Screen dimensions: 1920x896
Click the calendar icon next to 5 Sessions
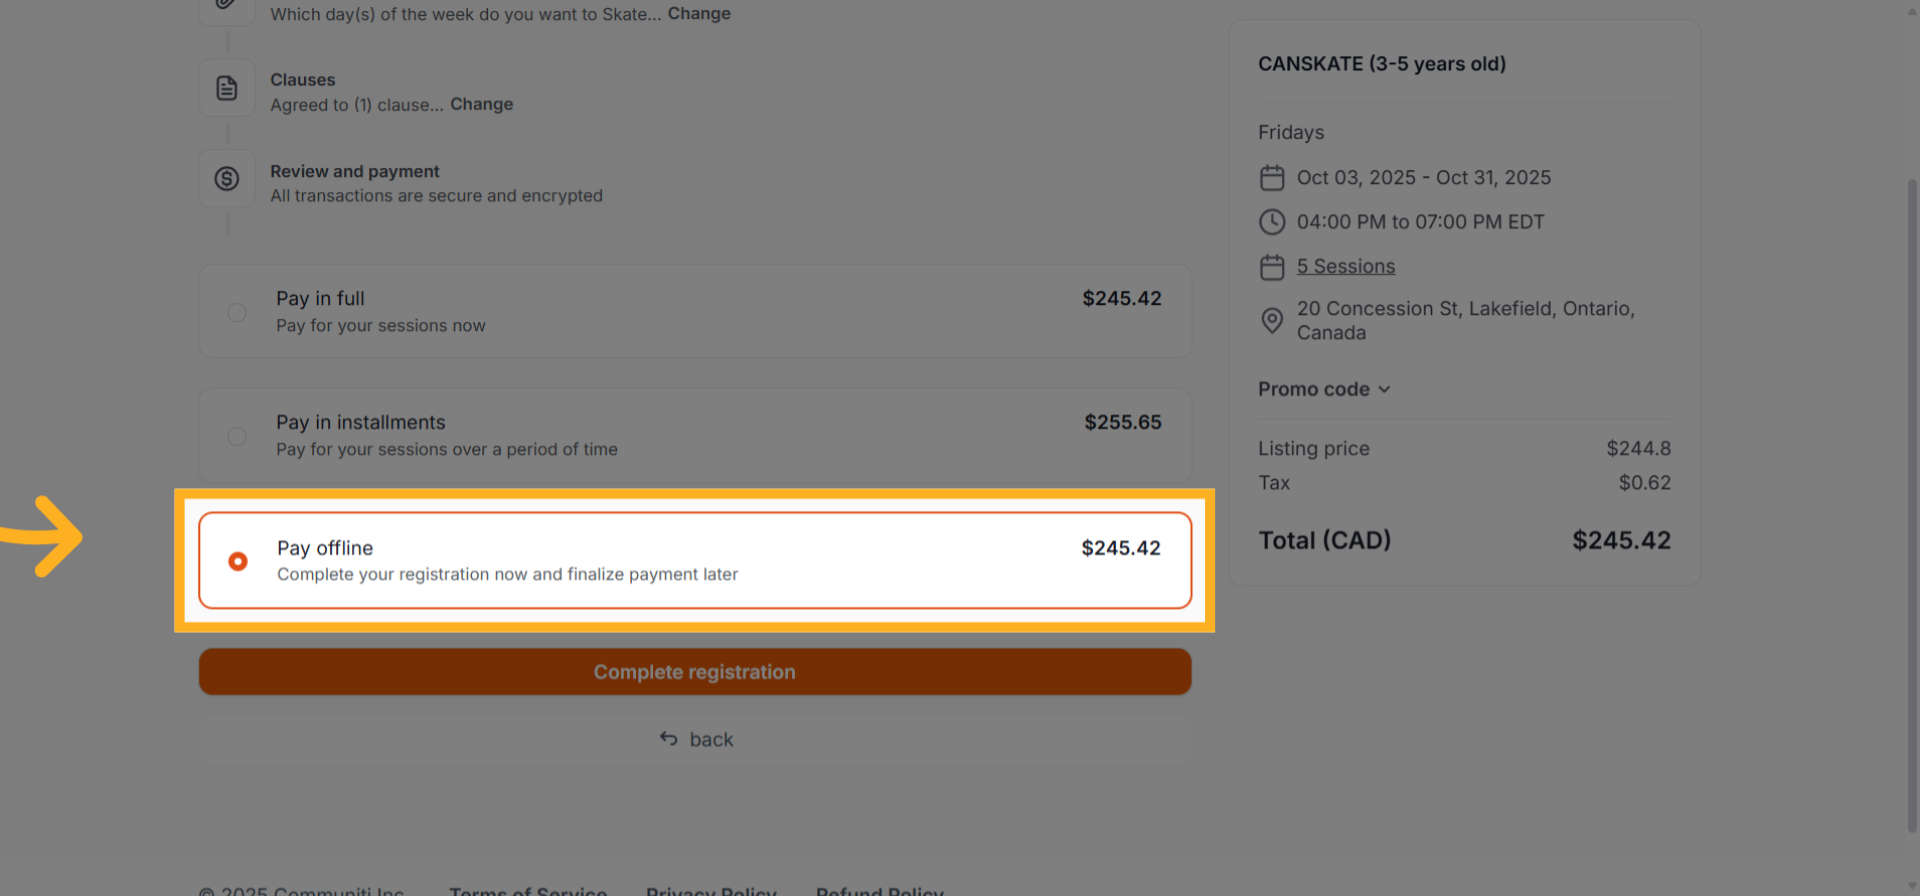coord(1272,267)
